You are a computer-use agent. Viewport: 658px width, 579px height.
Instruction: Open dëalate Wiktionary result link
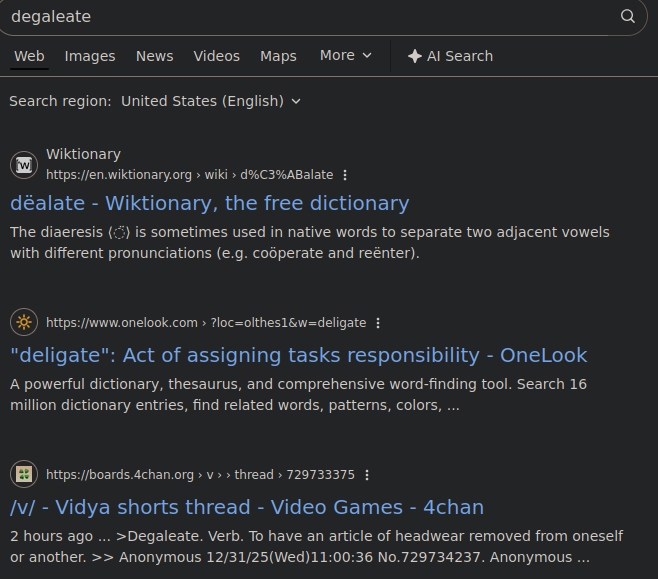coord(209,203)
